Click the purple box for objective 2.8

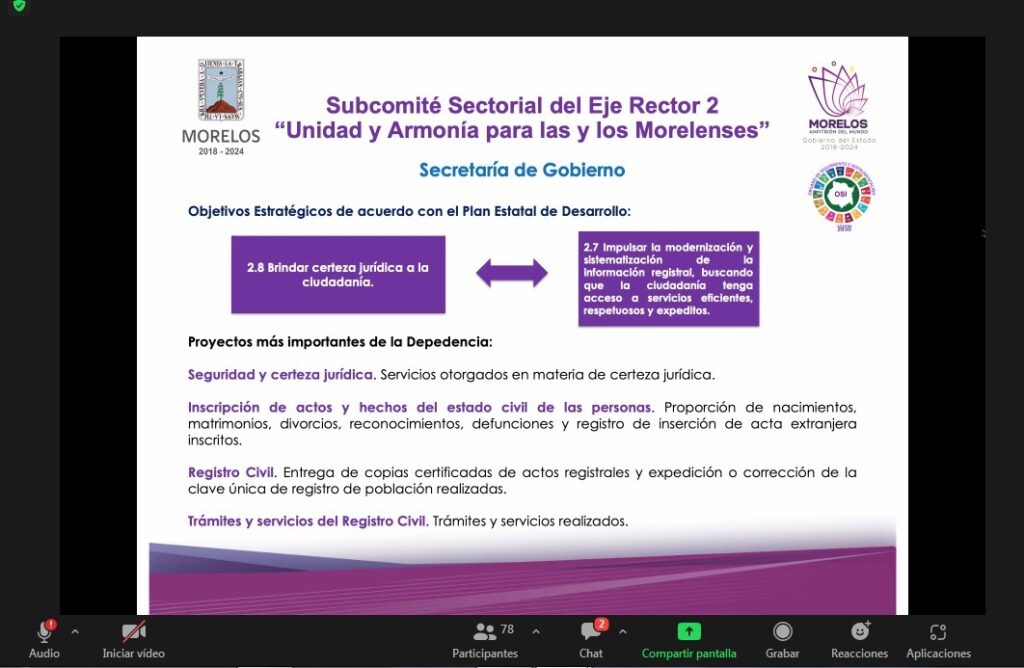[x=338, y=274]
